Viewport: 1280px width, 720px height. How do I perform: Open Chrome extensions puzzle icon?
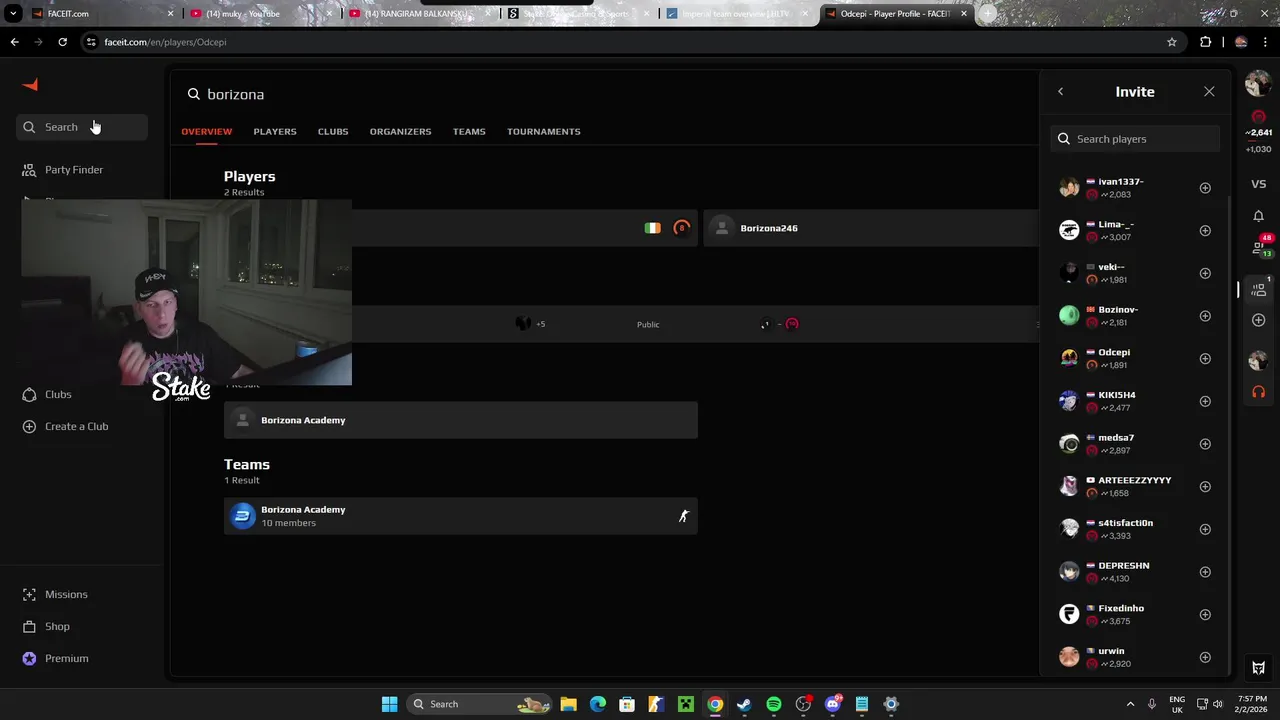1205,42
